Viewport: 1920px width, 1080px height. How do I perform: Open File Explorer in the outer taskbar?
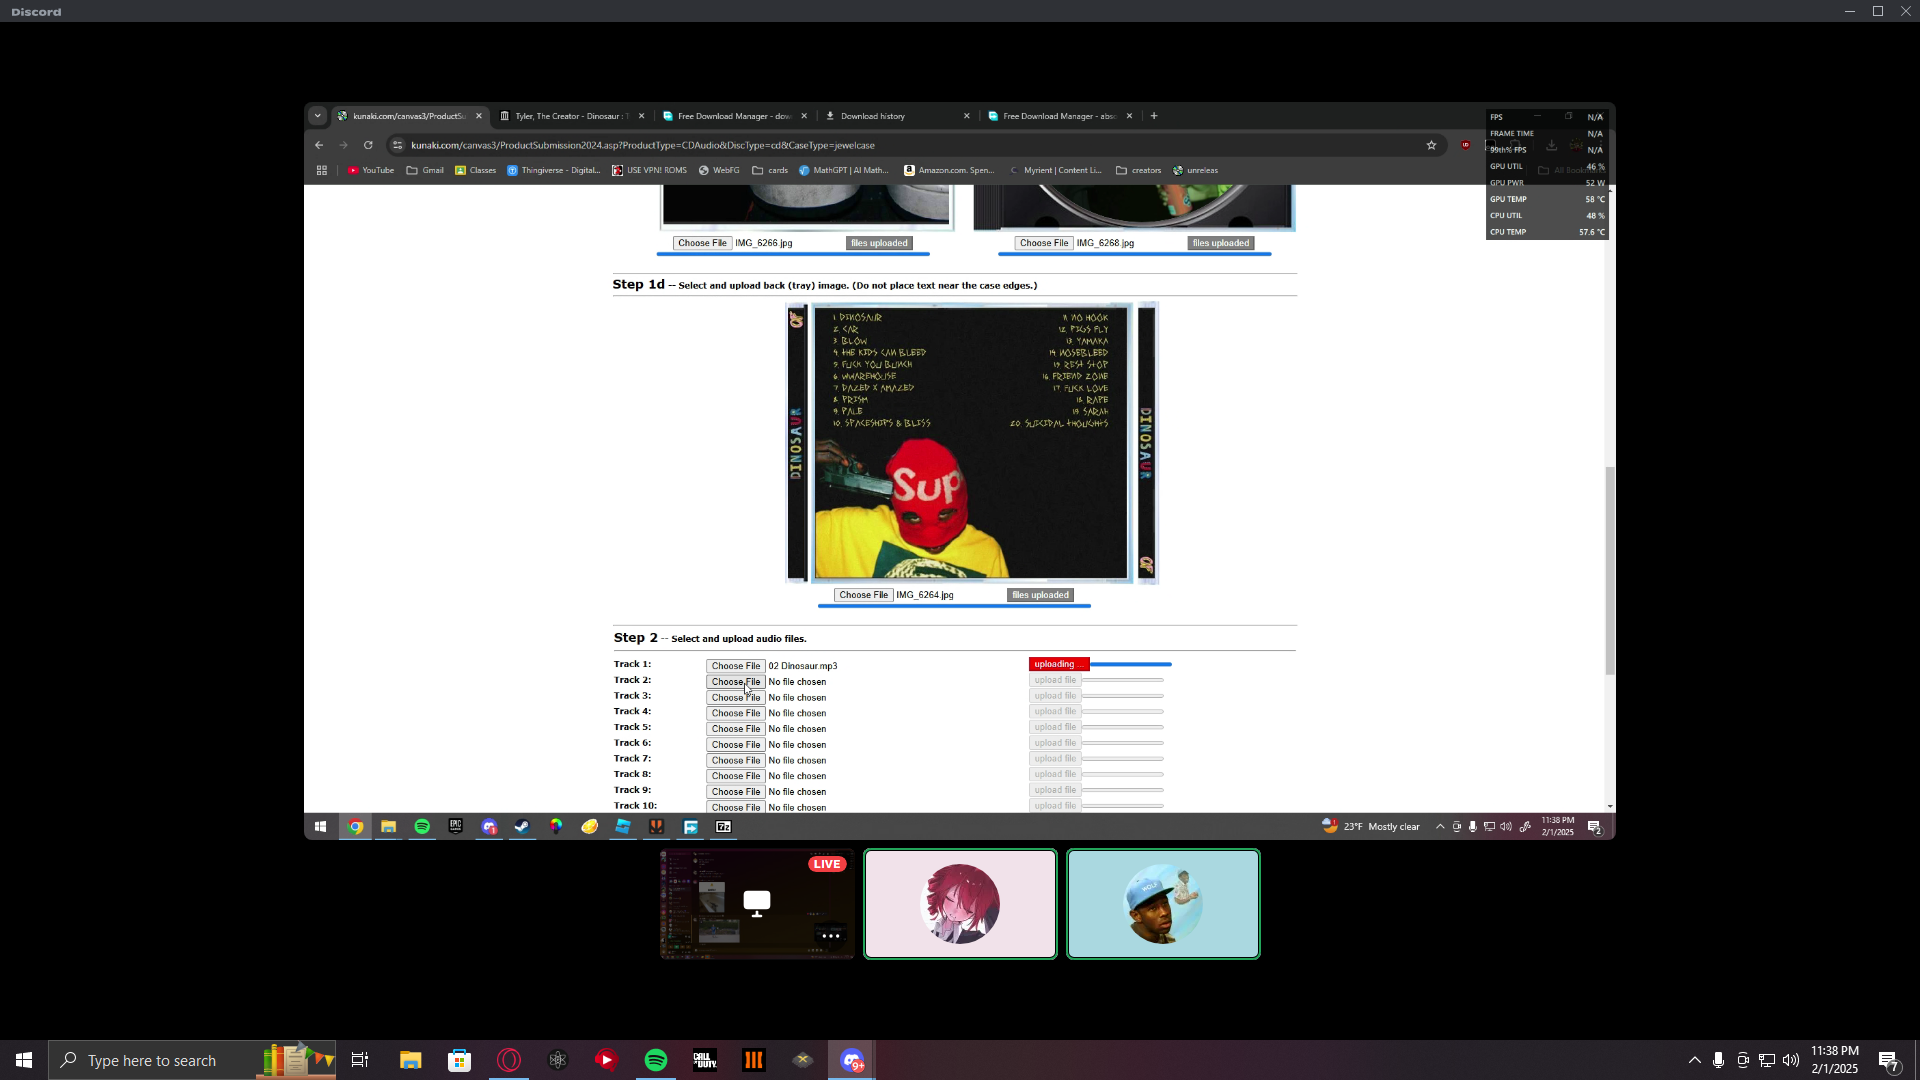pos(410,1060)
